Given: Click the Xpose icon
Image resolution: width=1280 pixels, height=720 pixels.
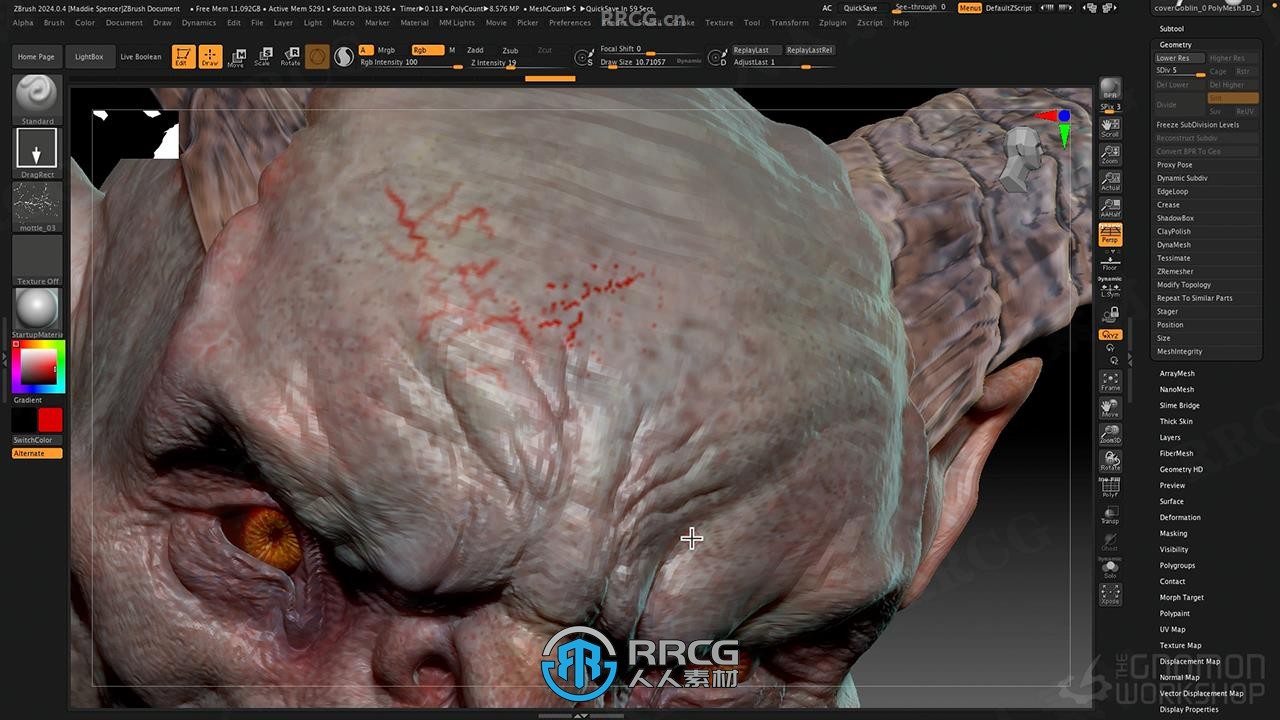Looking at the screenshot, I should (1110, 596).
